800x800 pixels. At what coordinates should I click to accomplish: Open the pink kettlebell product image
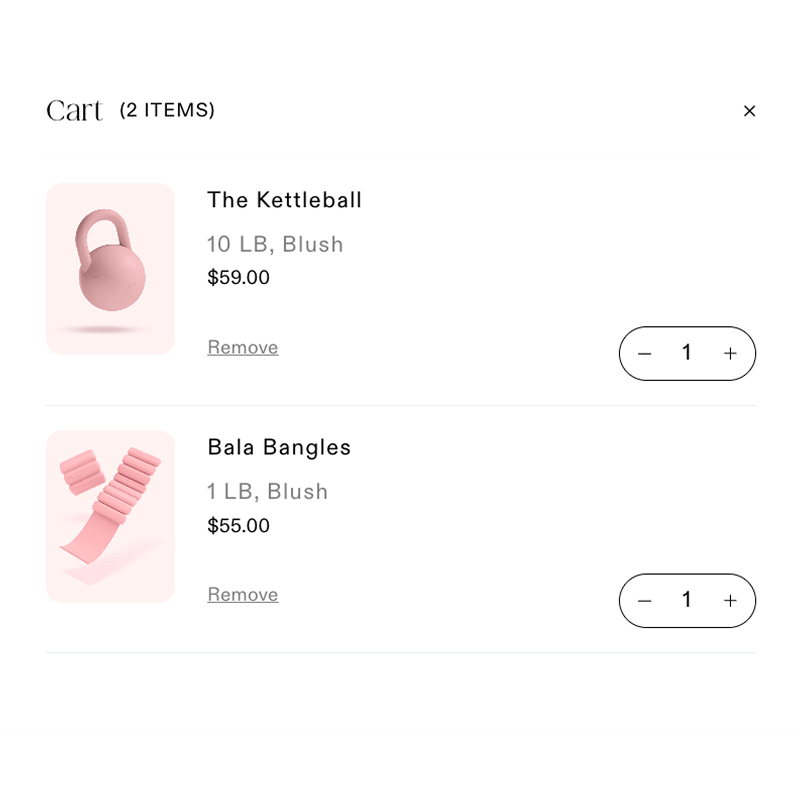[x=111, y=268]
